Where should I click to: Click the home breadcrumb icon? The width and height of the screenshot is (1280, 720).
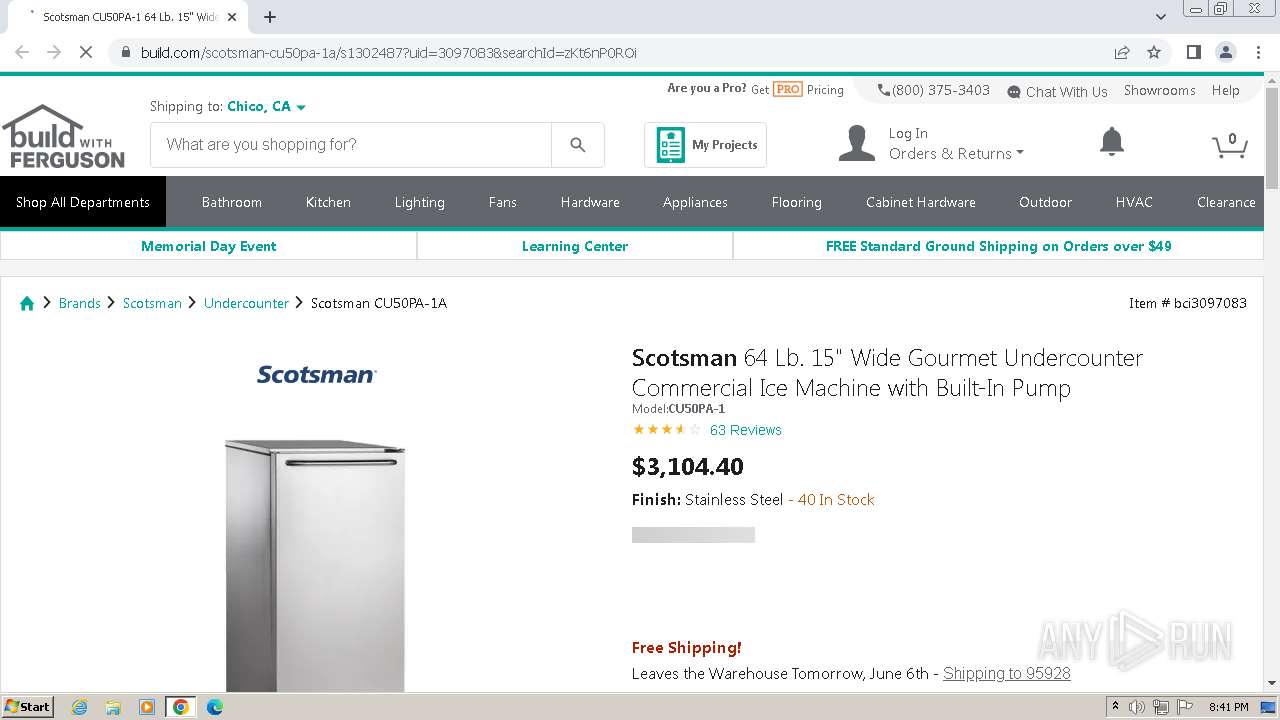[x=27, y=303]
